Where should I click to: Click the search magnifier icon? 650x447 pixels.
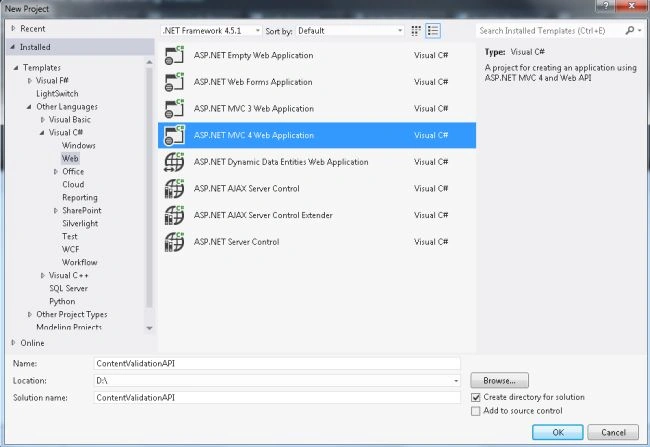point(629,30)
